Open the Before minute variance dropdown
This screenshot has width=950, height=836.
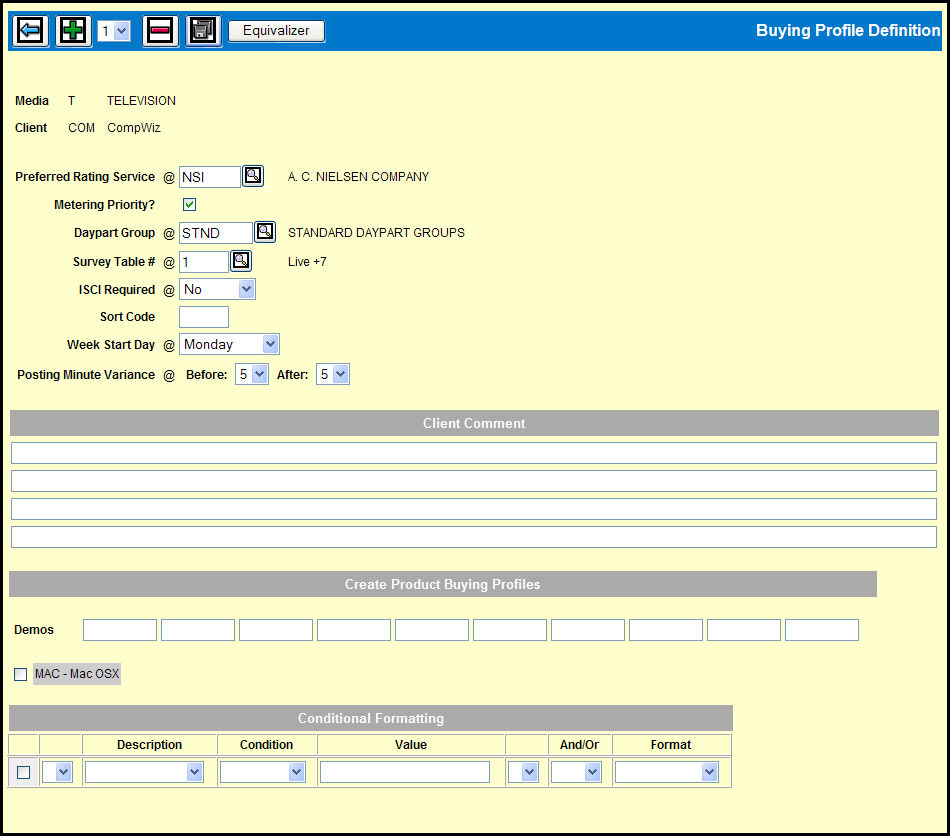click(x=252, y=374)
